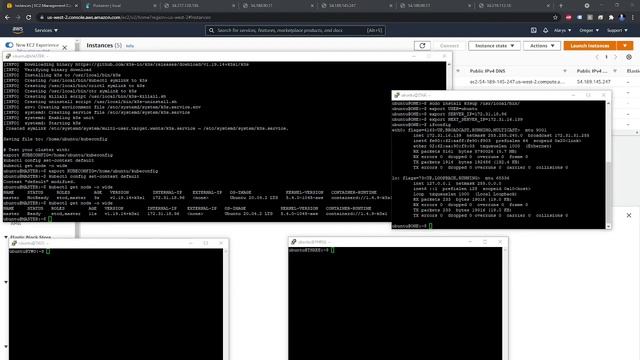The image size is (640, 360).
Task: Click the MASTER terminal scroll-up arrow
Action: 449,64
